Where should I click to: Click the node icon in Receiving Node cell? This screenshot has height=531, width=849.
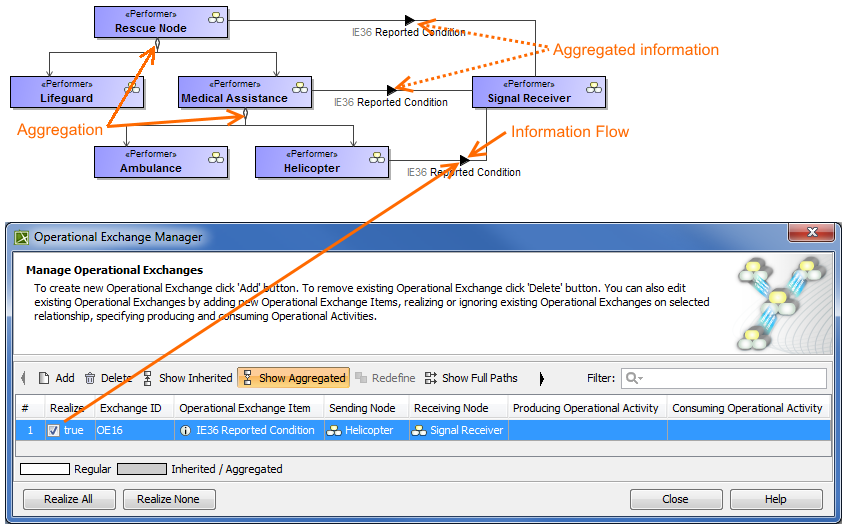click(419, 431)
